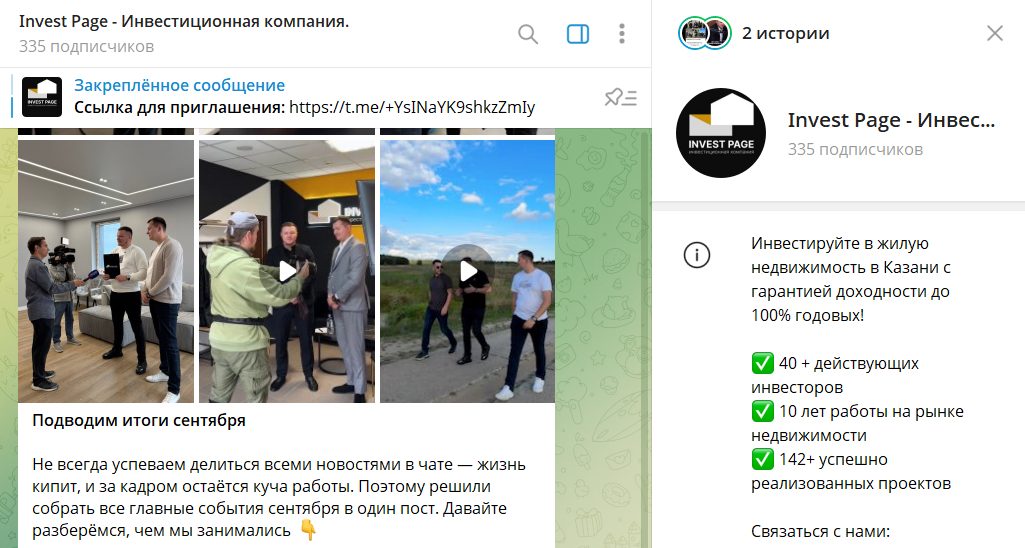
Task: Toggle the right info sidebar panel
Action: 578,34
